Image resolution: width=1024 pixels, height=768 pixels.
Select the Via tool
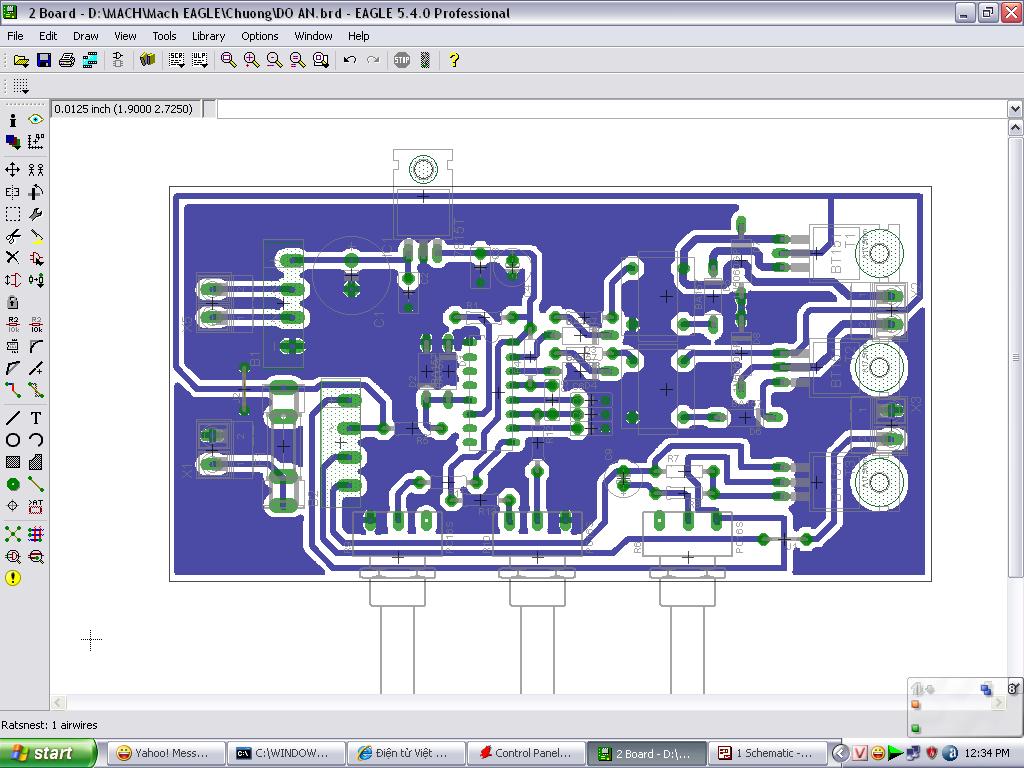[13, 484]
